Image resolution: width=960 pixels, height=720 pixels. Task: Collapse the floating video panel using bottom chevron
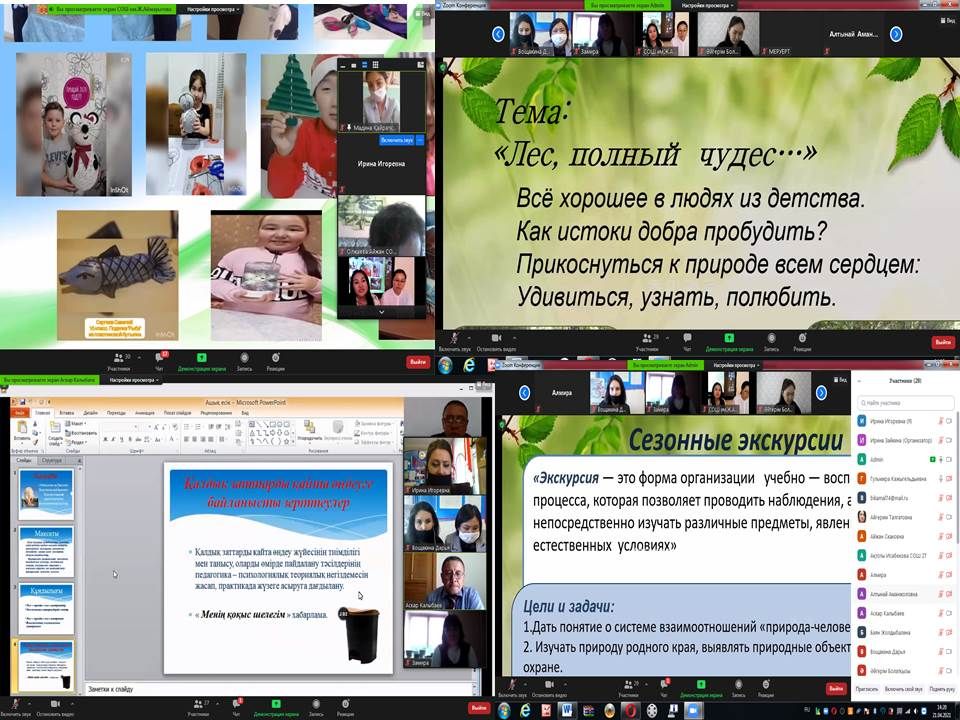coord(381,312)
